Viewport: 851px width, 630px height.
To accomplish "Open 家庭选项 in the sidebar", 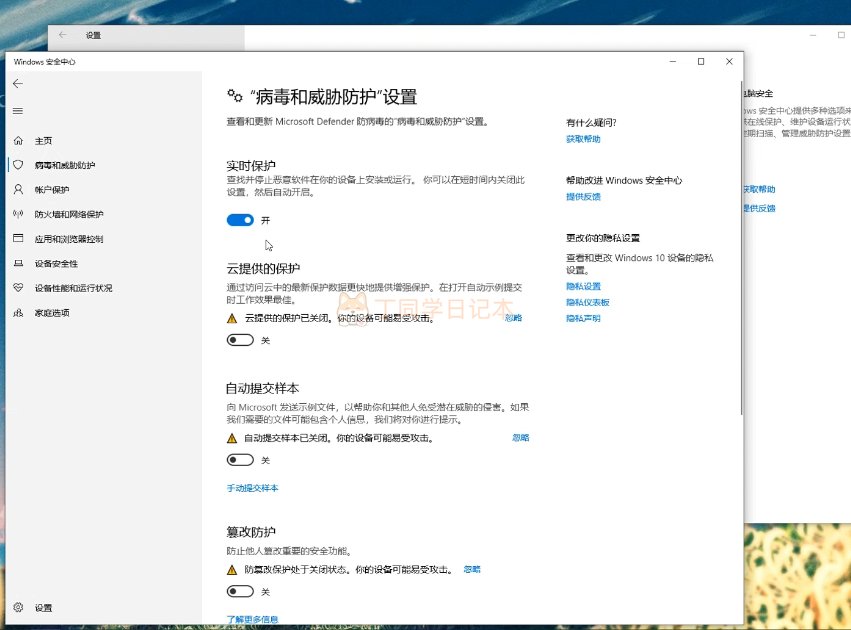I will (52, 313).
